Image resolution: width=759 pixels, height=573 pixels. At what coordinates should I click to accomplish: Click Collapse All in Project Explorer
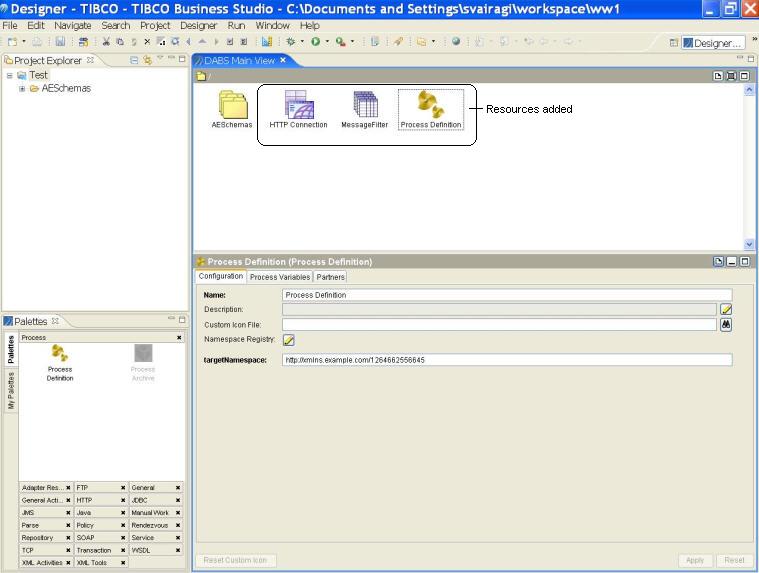[134, 60]
